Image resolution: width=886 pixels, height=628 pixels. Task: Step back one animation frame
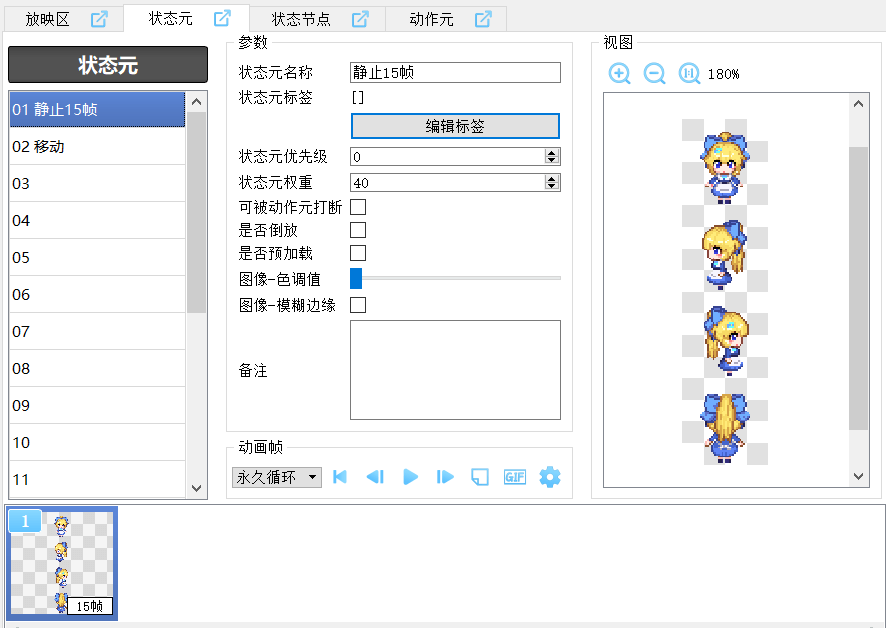[x=375, y=477]
